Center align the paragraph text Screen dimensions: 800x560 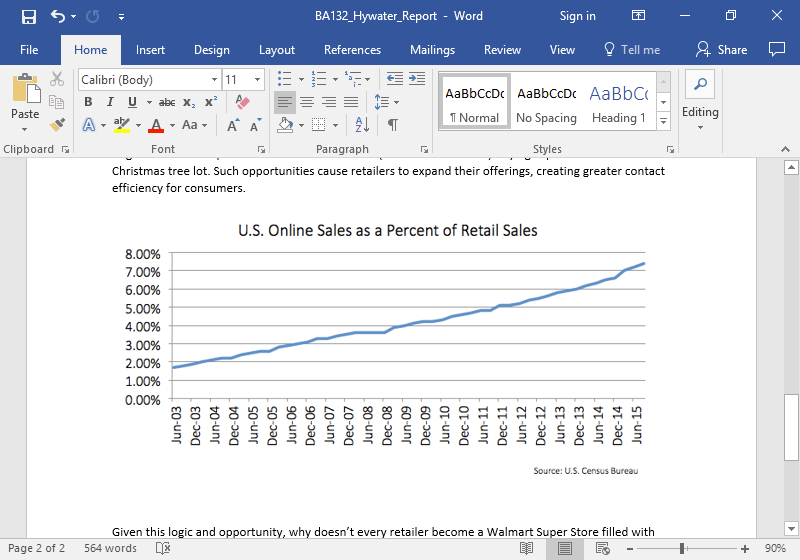[307, 102]
